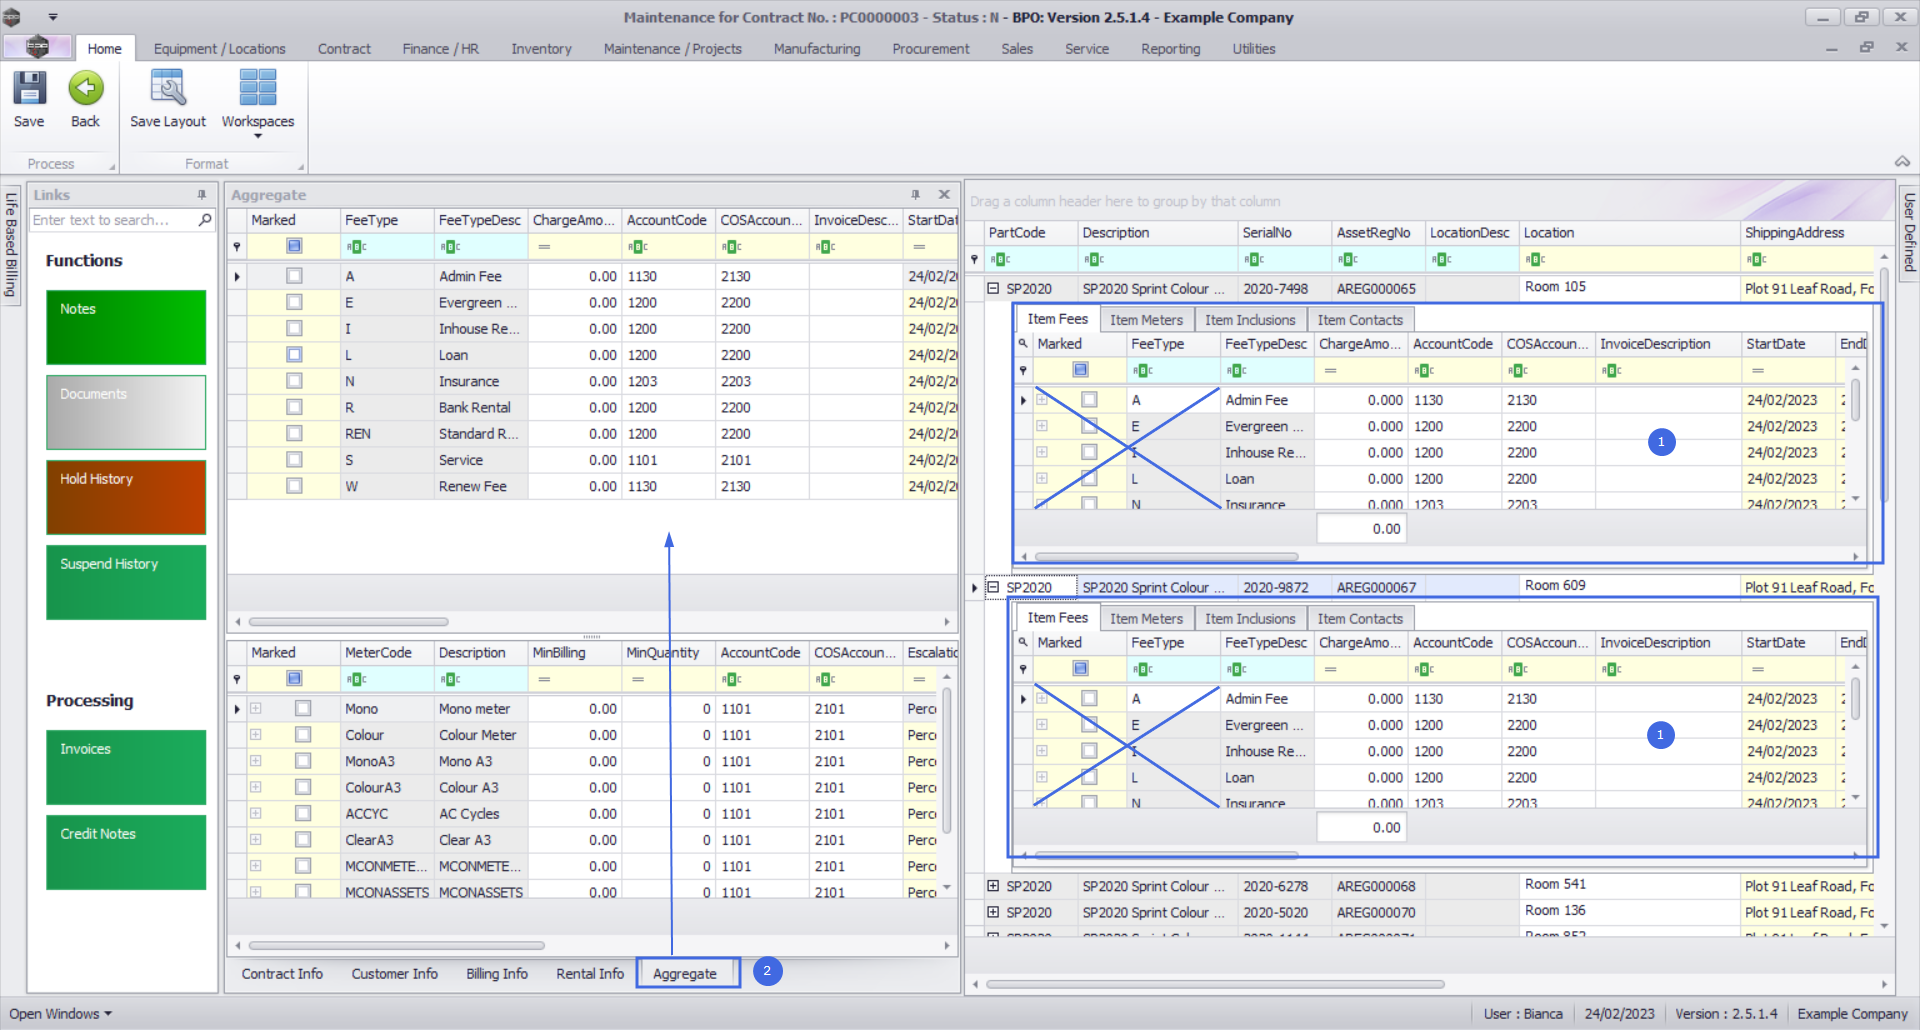Tick the Service fee checkbox

(294, 460)
